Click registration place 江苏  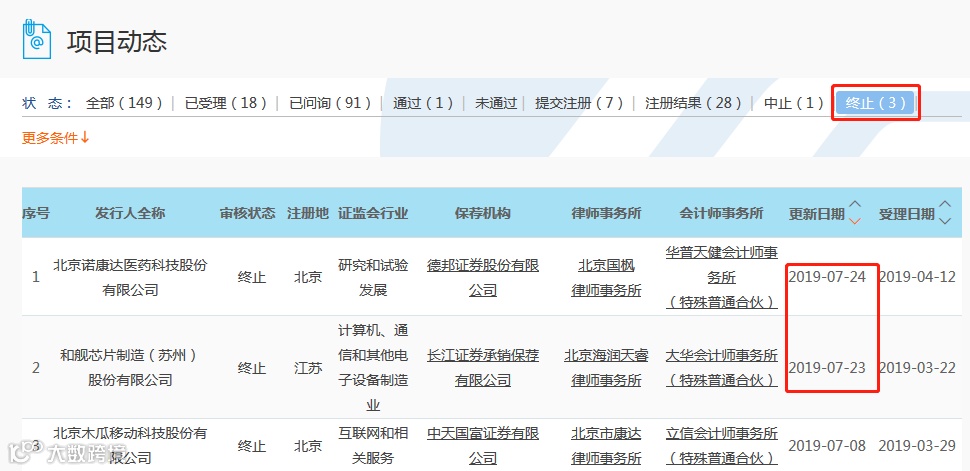[x=308, y=368]
